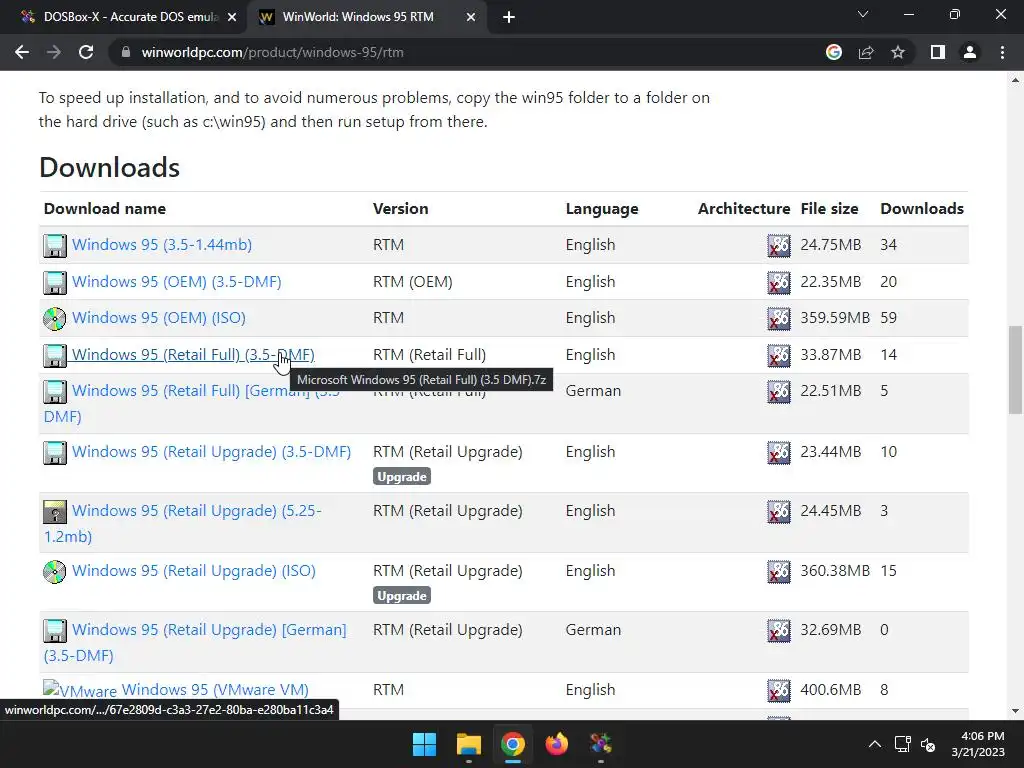Click the Version column header
This screenshot has width=1024, height=768.
(x=400, y=209)
